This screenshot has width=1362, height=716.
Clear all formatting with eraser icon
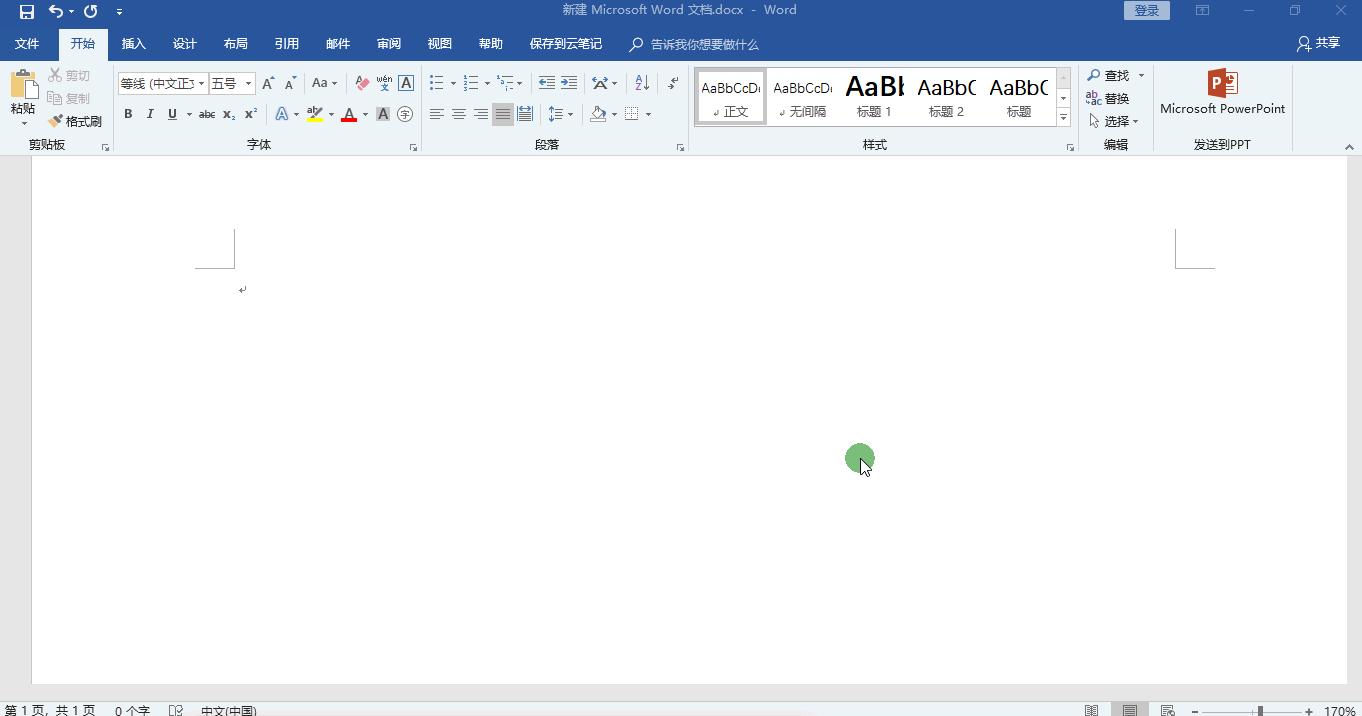coord(362,83)
